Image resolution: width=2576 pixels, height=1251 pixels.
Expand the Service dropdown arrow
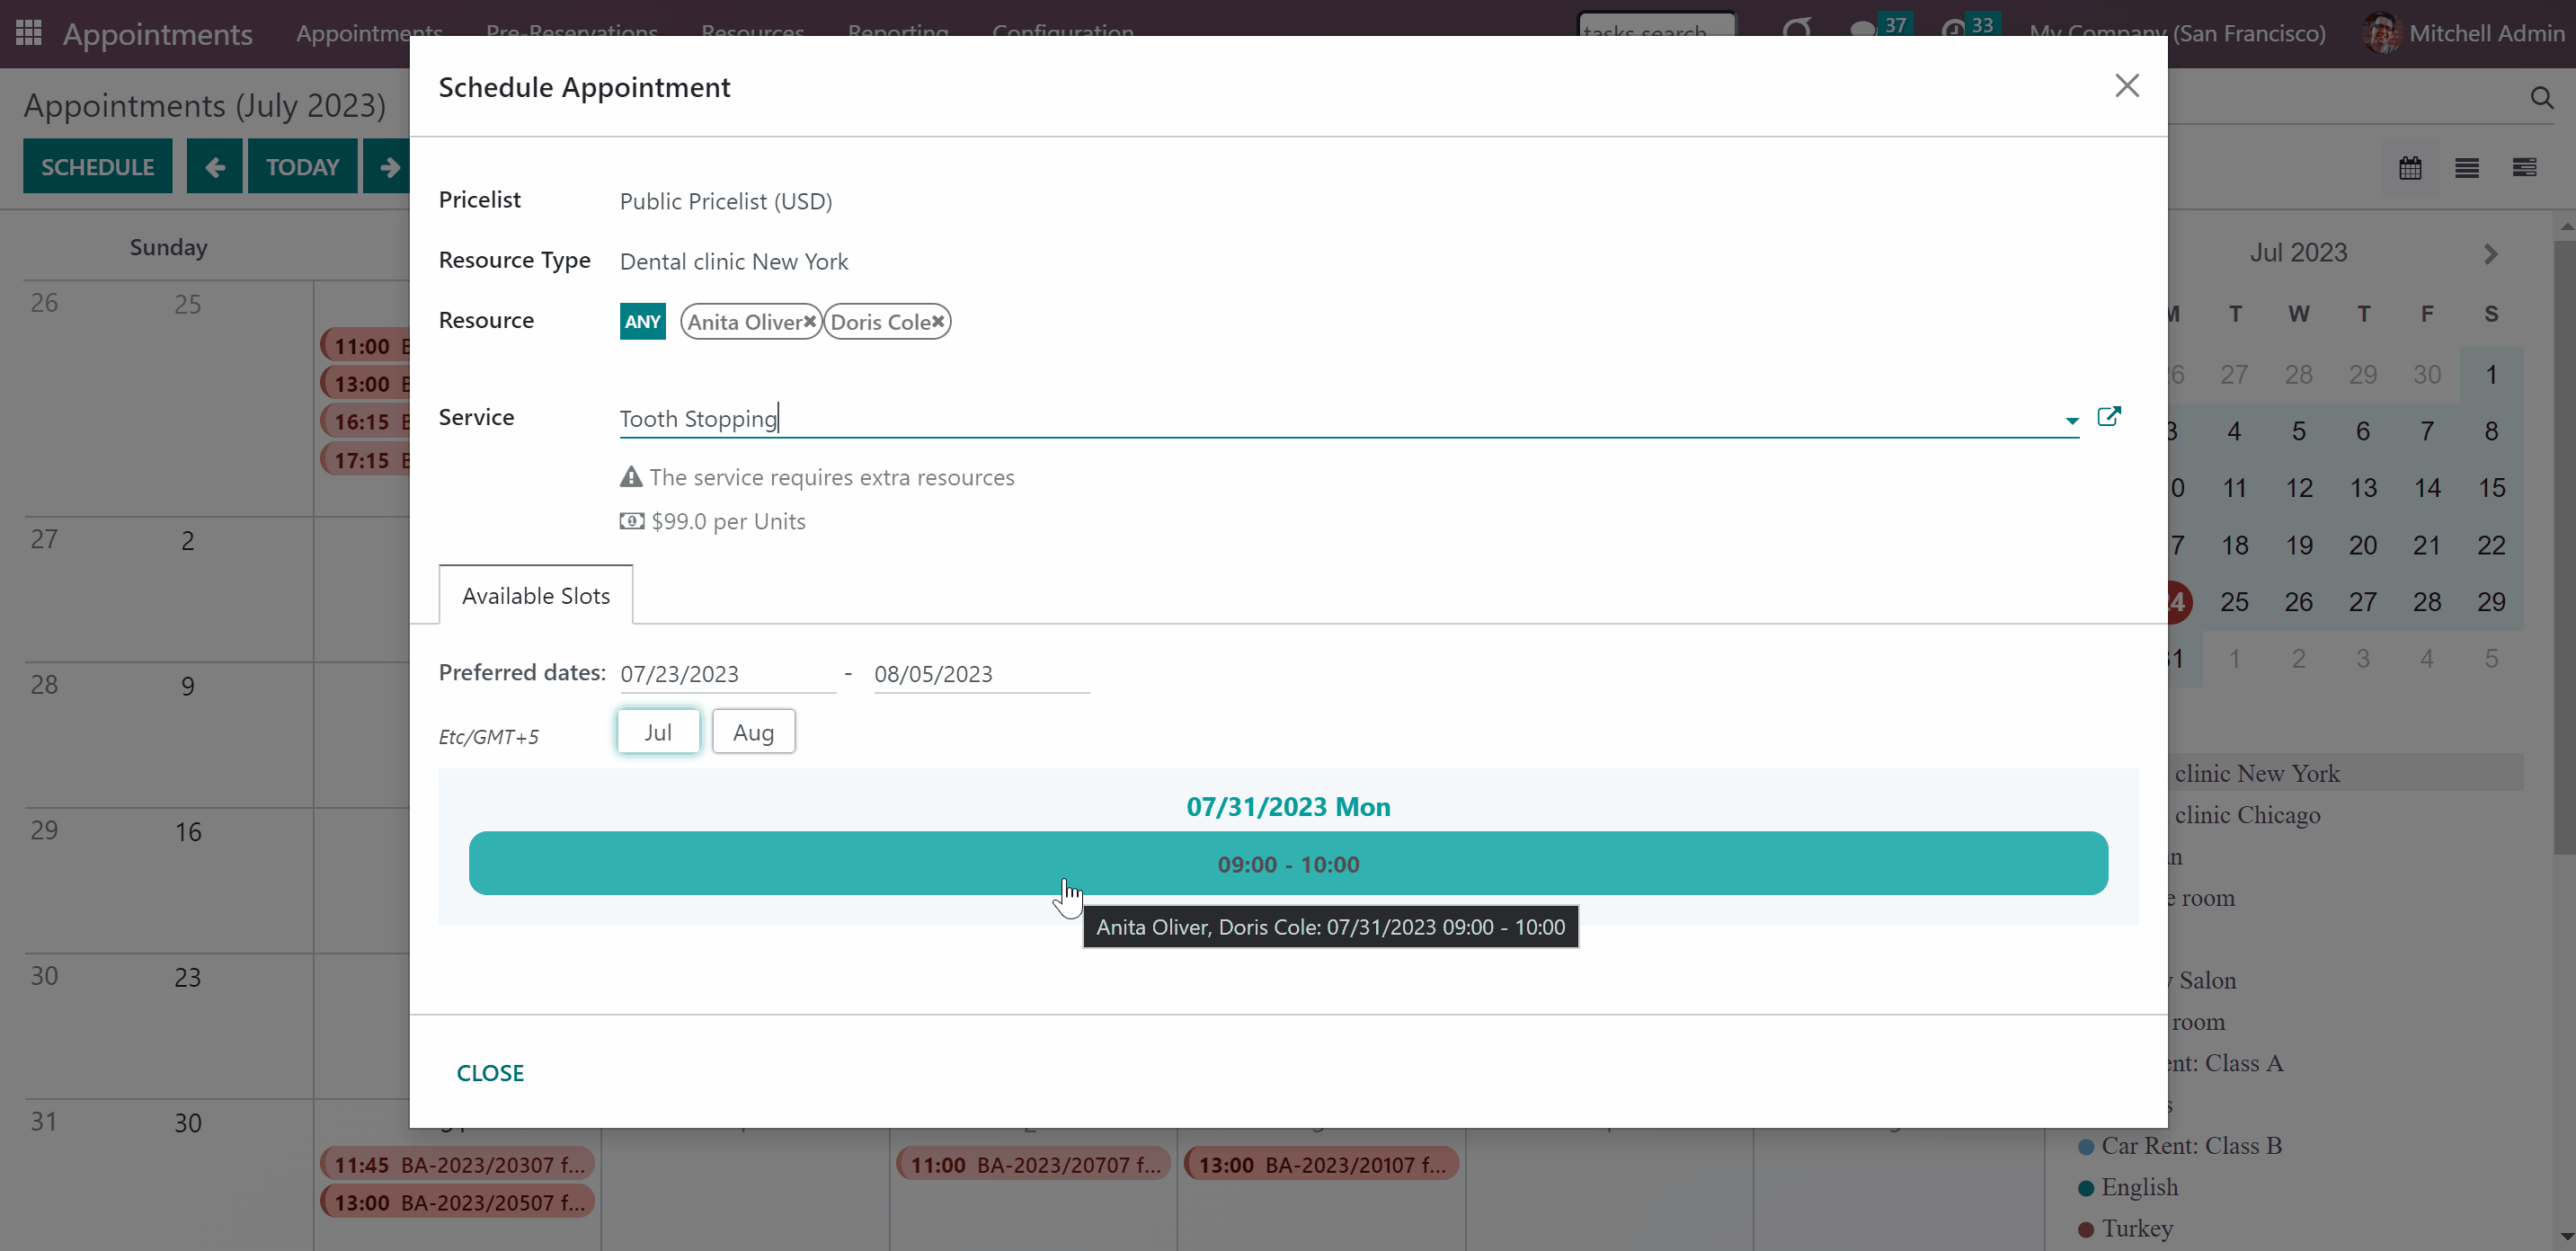[x=2072, y=420]
